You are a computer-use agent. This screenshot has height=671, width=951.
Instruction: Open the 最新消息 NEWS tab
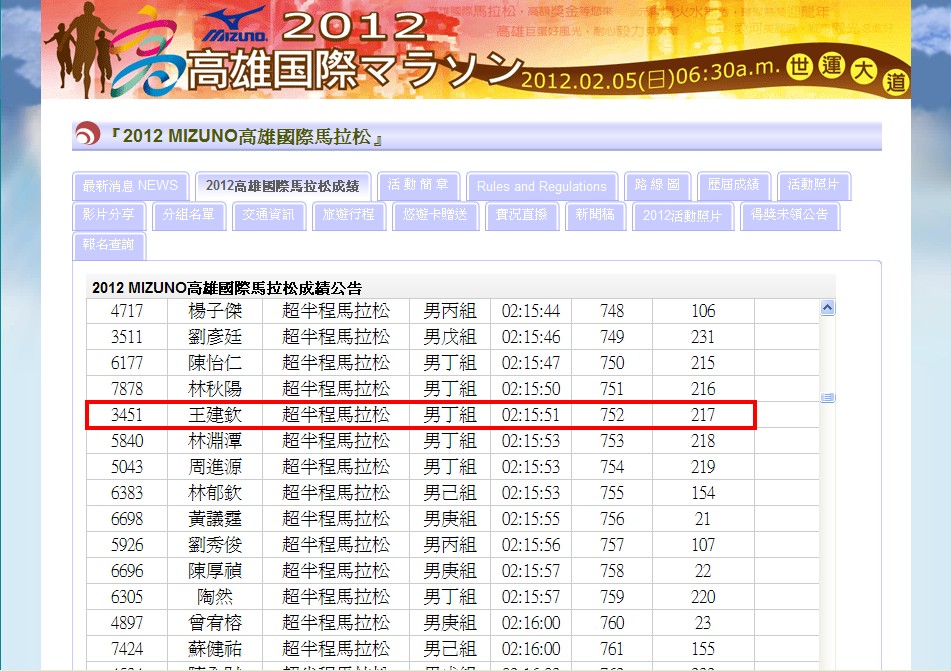click(x=130, y=186)
